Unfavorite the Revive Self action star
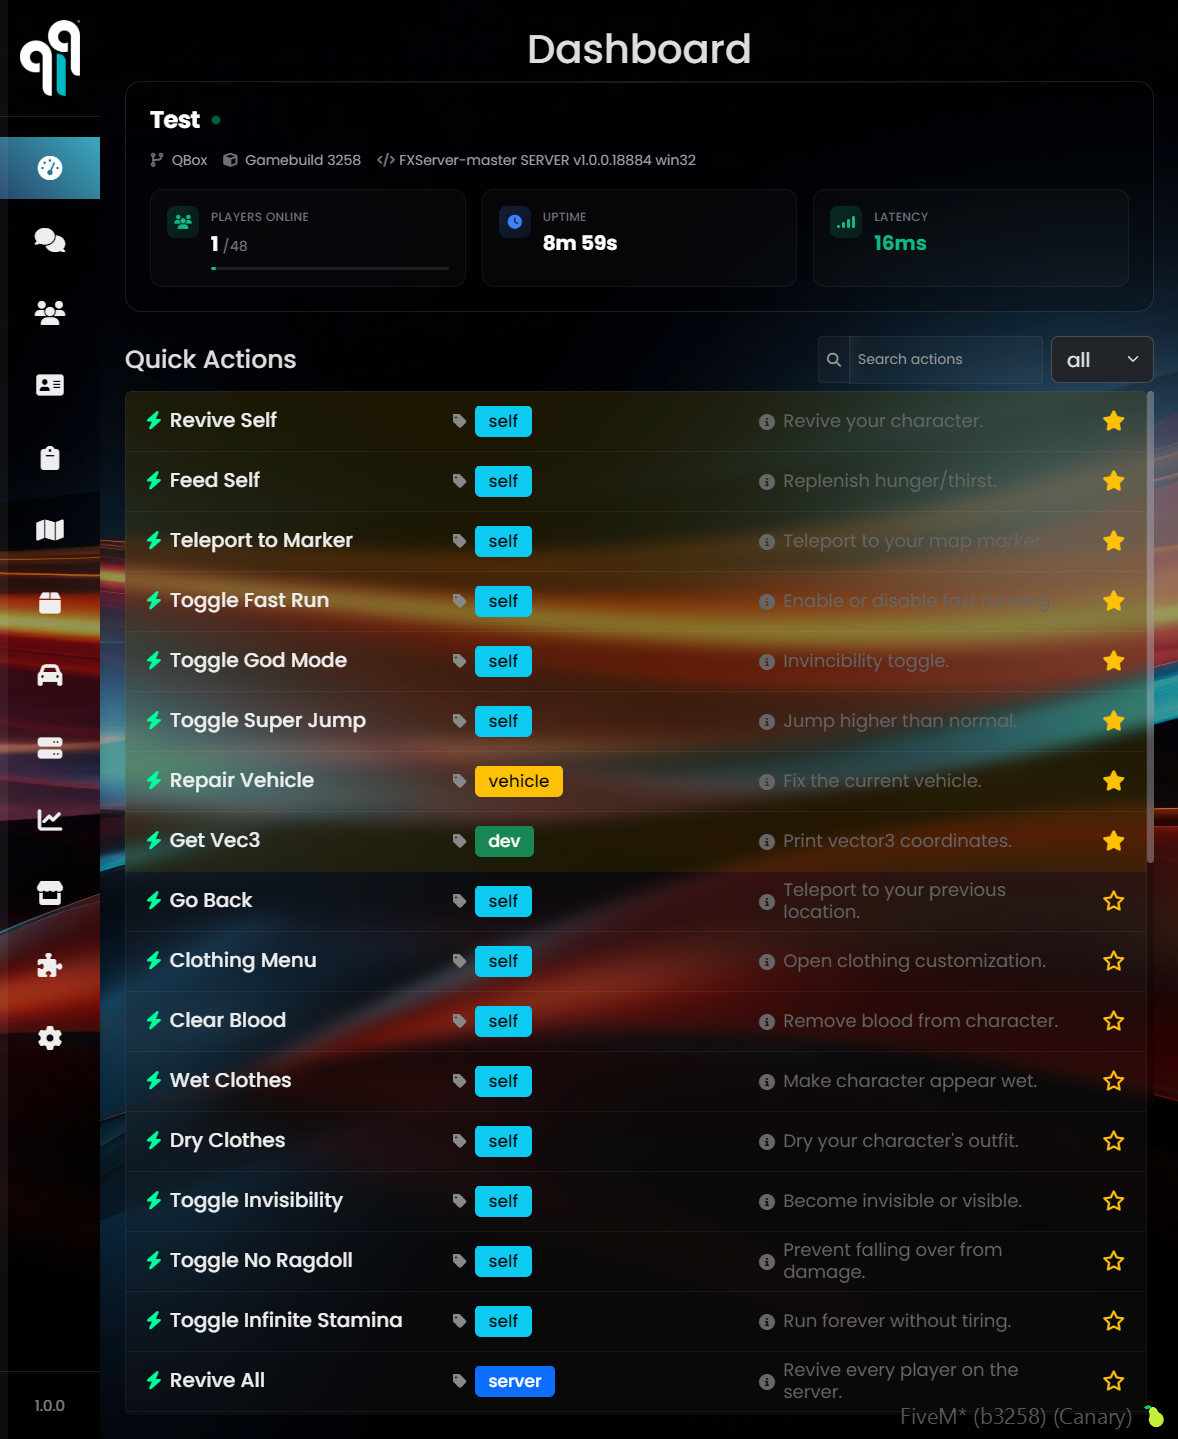Screen dimensions: 1178x1439 (1113, 421)
